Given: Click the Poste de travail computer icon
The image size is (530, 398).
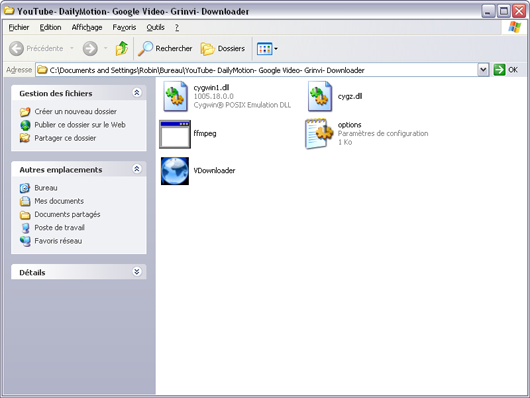Looking at the screenshot, I should click(x=25, y=228).
